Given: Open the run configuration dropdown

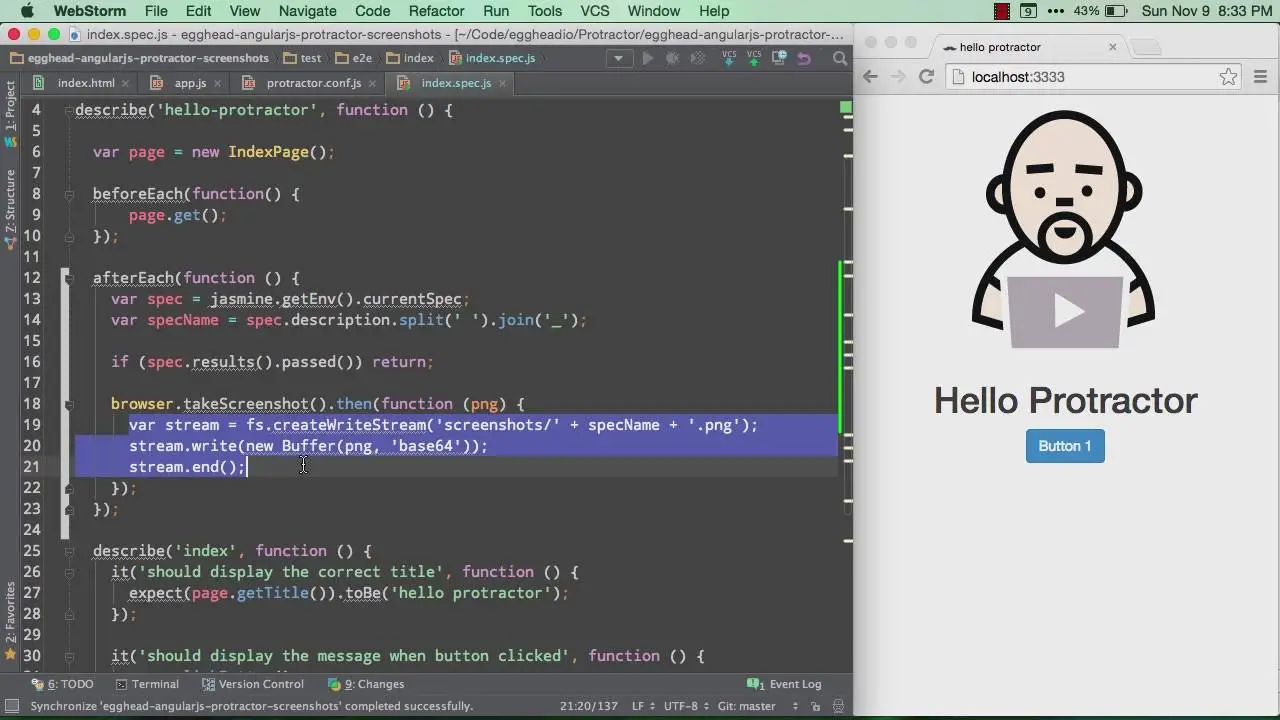Looking at the screenshot, I should (x=618, y=58).
